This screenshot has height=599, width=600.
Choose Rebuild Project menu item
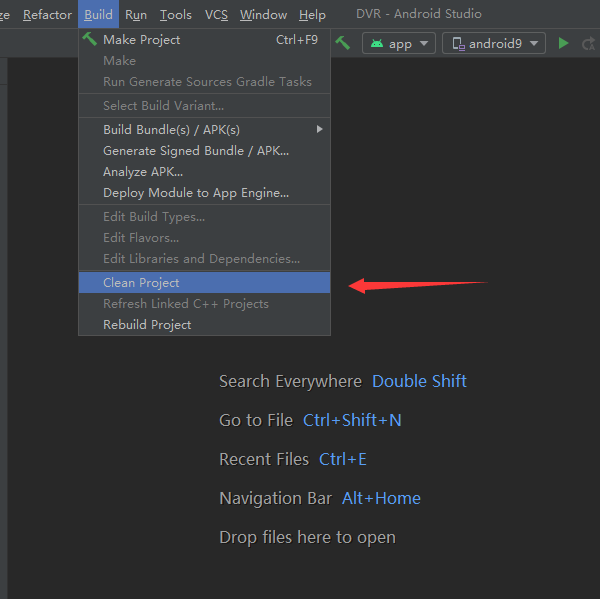pyautogui.click(x=204, y=325)
